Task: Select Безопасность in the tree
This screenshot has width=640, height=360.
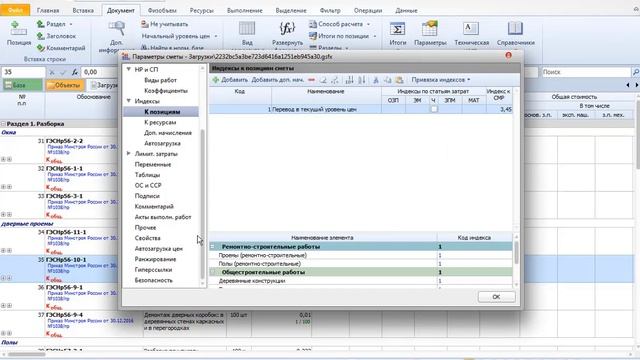Action: click(x=153, y=280)
